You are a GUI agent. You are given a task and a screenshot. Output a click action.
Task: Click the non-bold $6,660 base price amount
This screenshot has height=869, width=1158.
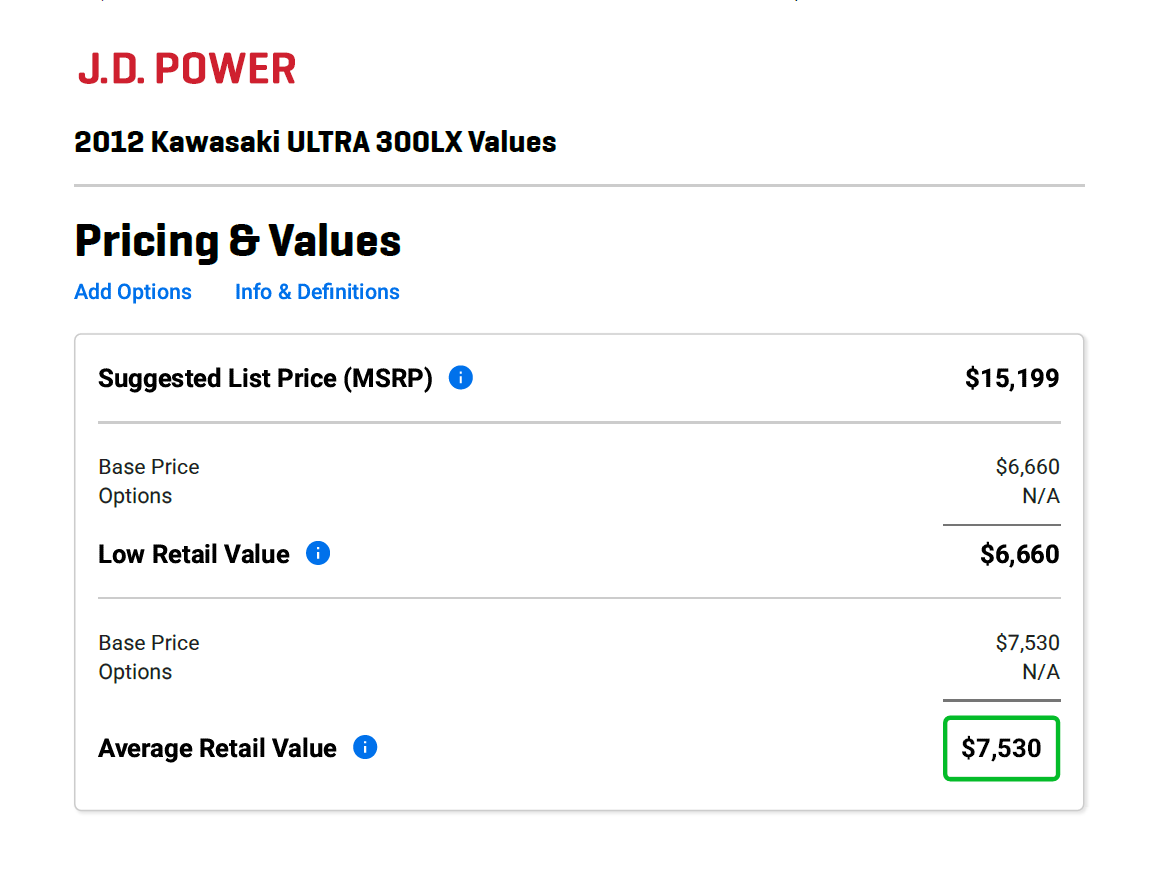(x=1027, y=467)
